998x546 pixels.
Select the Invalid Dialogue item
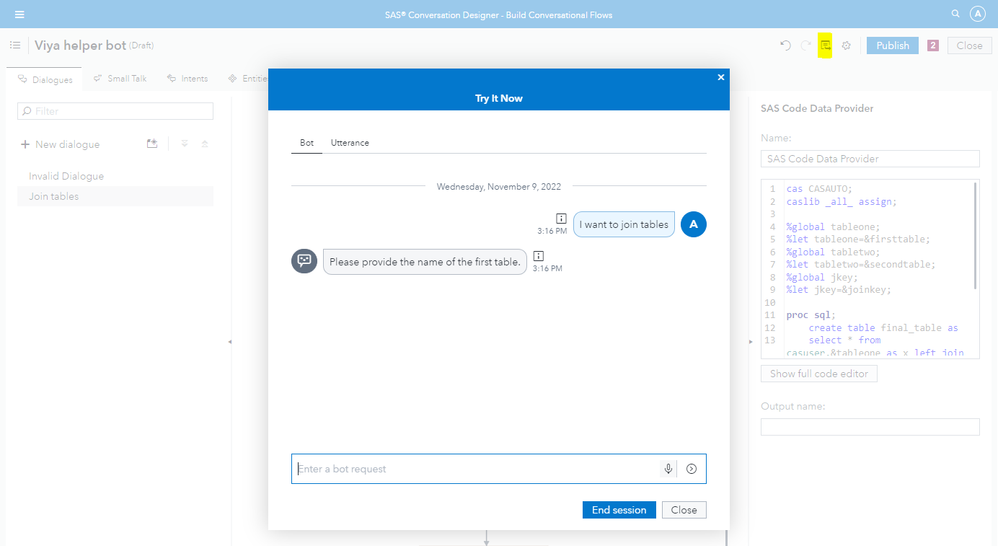point(66,176)
